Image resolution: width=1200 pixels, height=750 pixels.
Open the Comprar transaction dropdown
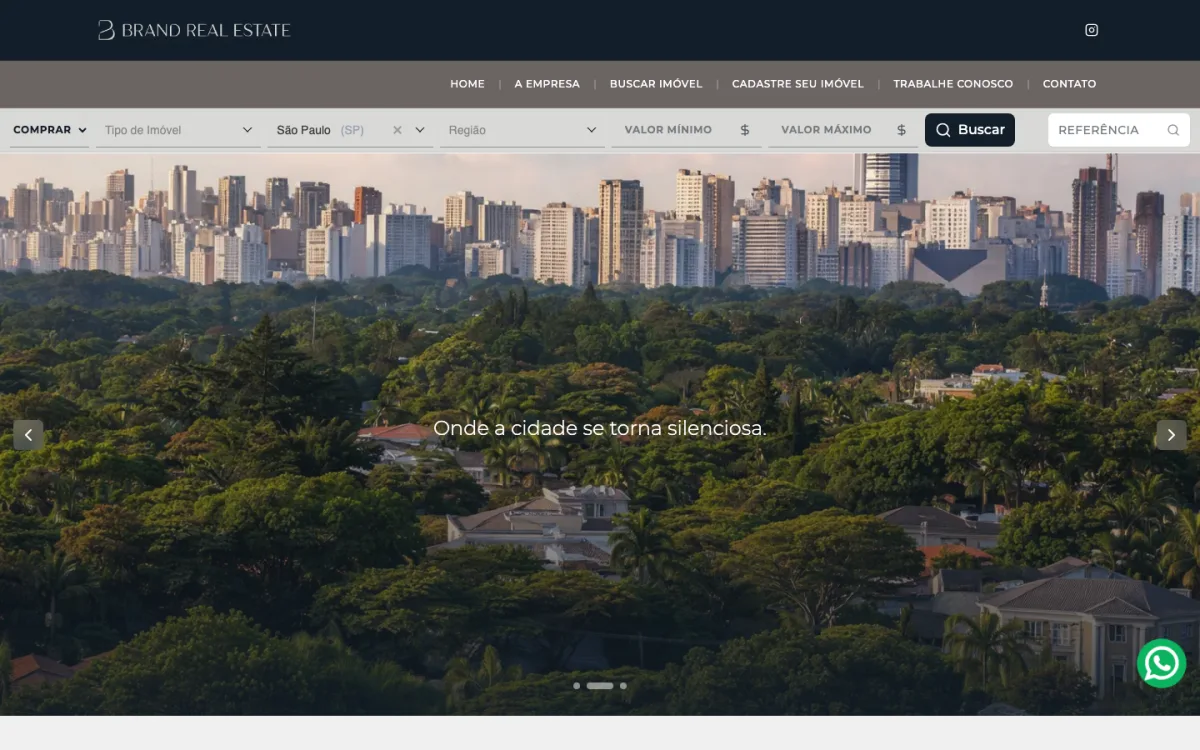pos(50,130)
